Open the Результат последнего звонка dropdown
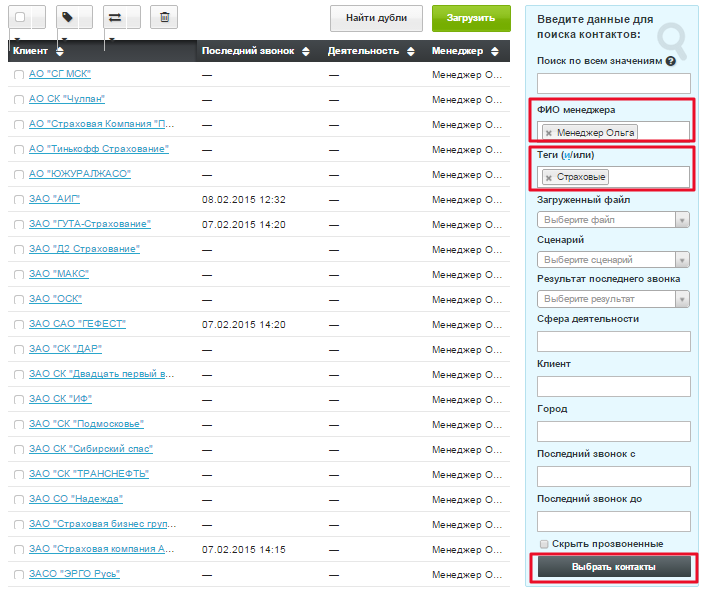The width and height of the screenshot is (706, 592). pyautogui.click(x=613, y=299)
